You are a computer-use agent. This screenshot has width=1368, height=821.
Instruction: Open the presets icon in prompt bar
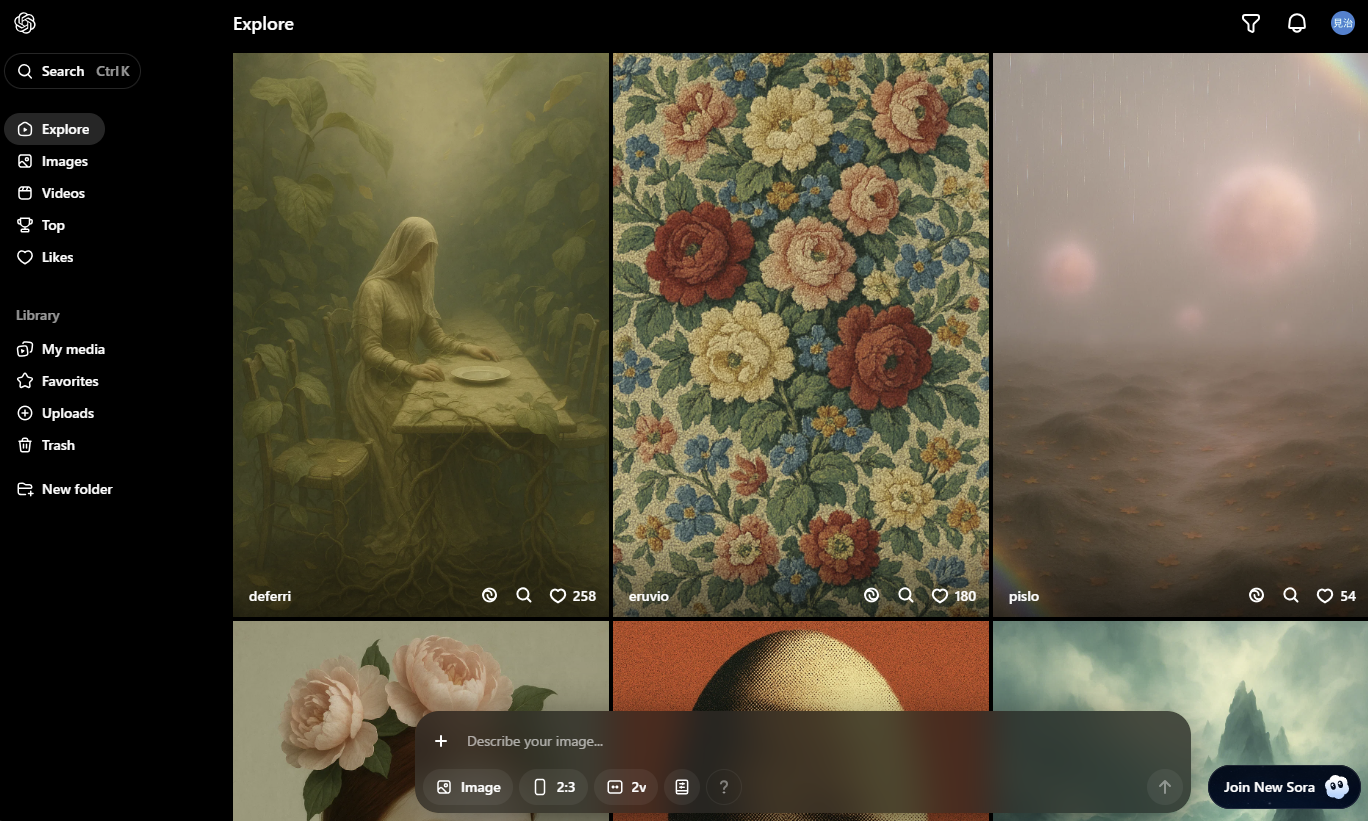682,787
